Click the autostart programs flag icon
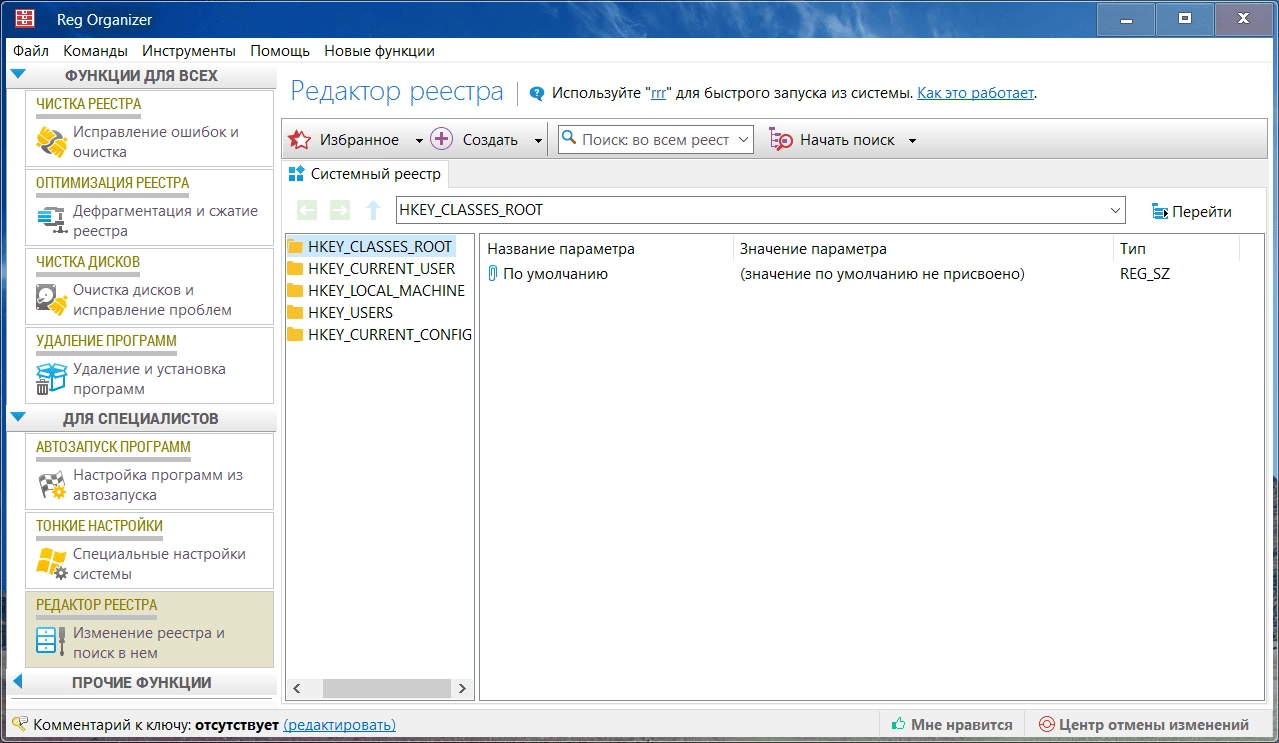Screen dimensions: 1279x743 pyautogui.click(x=51, y=485)
